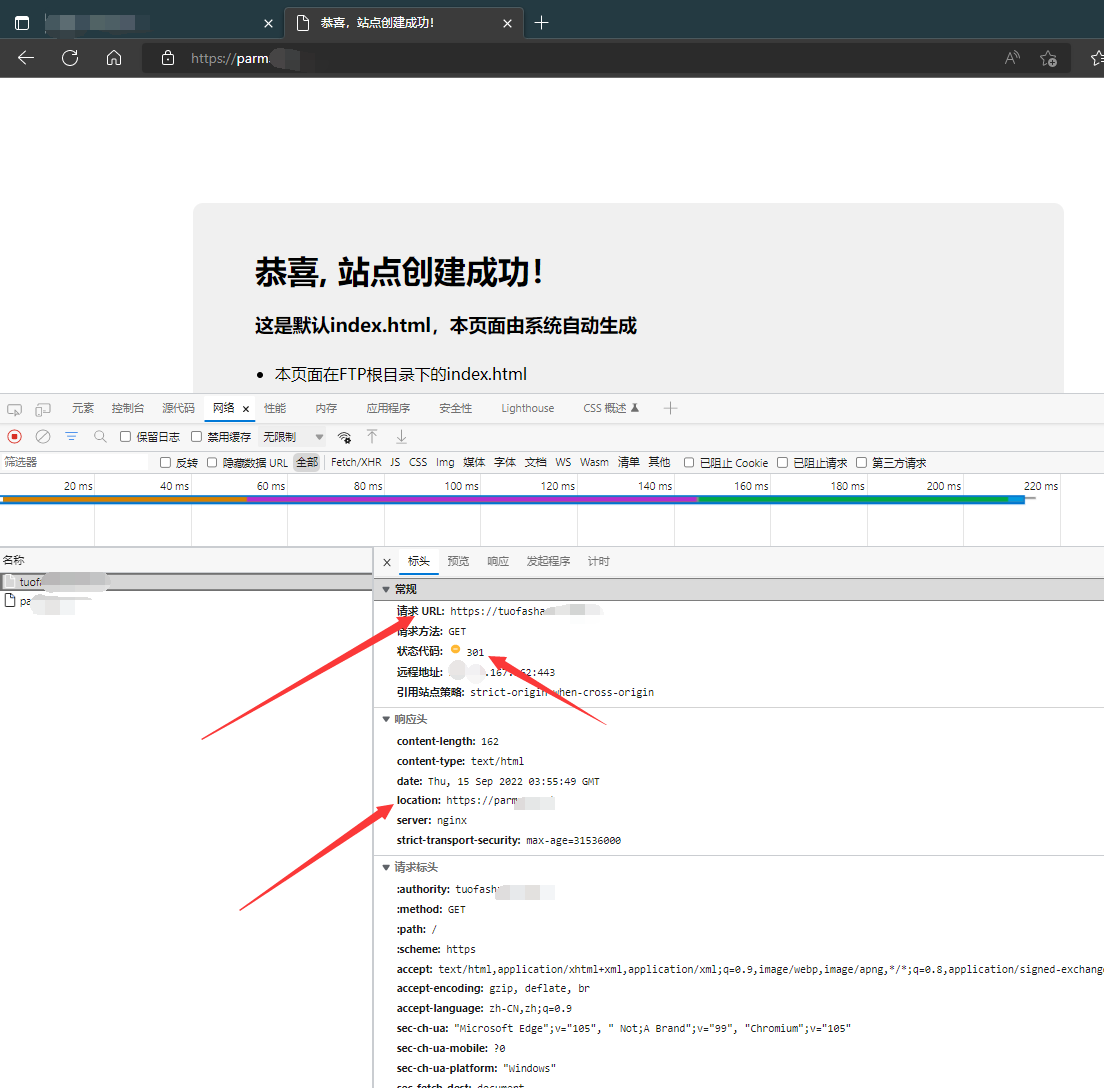Tick the 隐藏数据 URL checkbox
This screenshot has width=1104, height=1088.
(212, 463)
